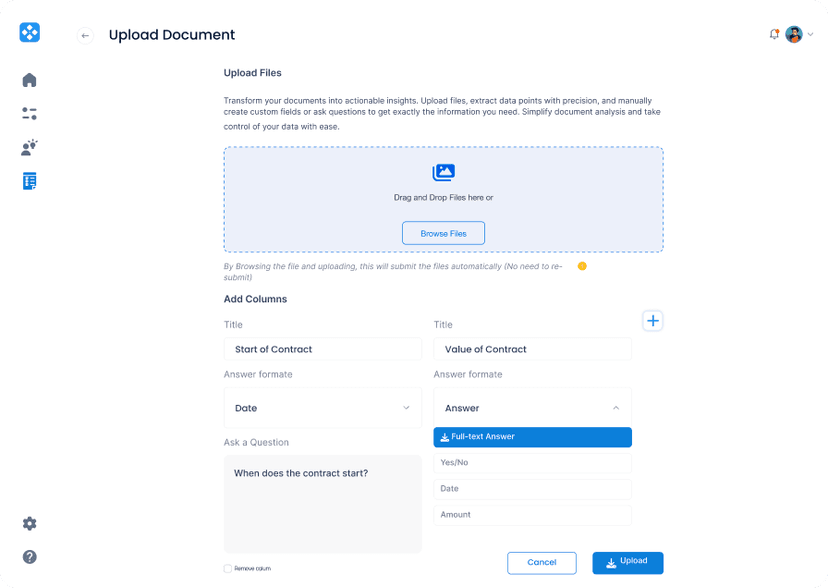Open the Date answer format dropdown

click(323, 408)
